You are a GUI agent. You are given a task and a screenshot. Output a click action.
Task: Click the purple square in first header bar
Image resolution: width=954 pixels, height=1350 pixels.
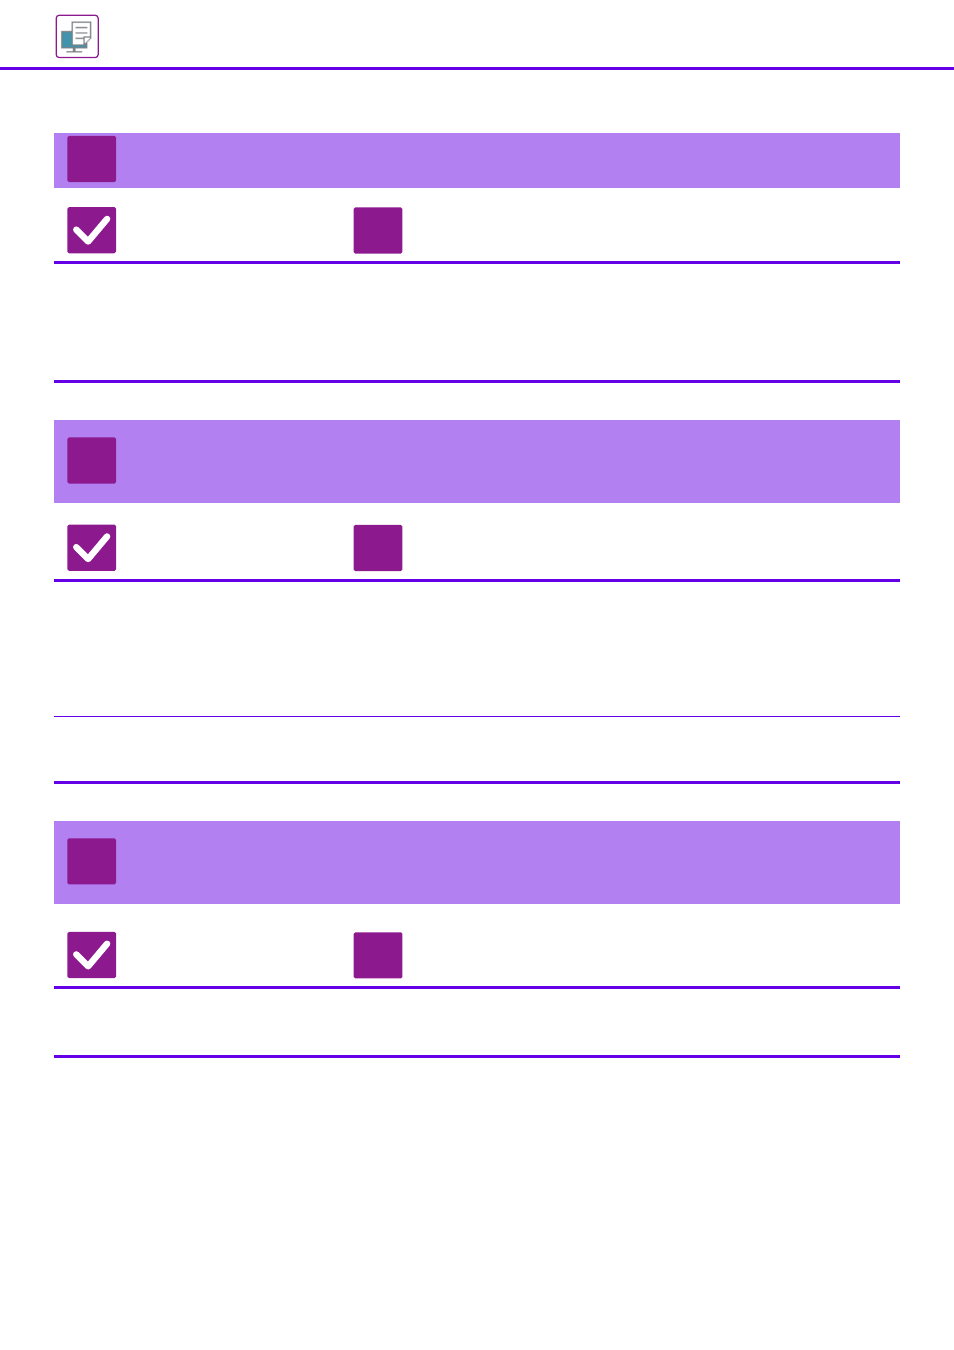click(92, 159)
